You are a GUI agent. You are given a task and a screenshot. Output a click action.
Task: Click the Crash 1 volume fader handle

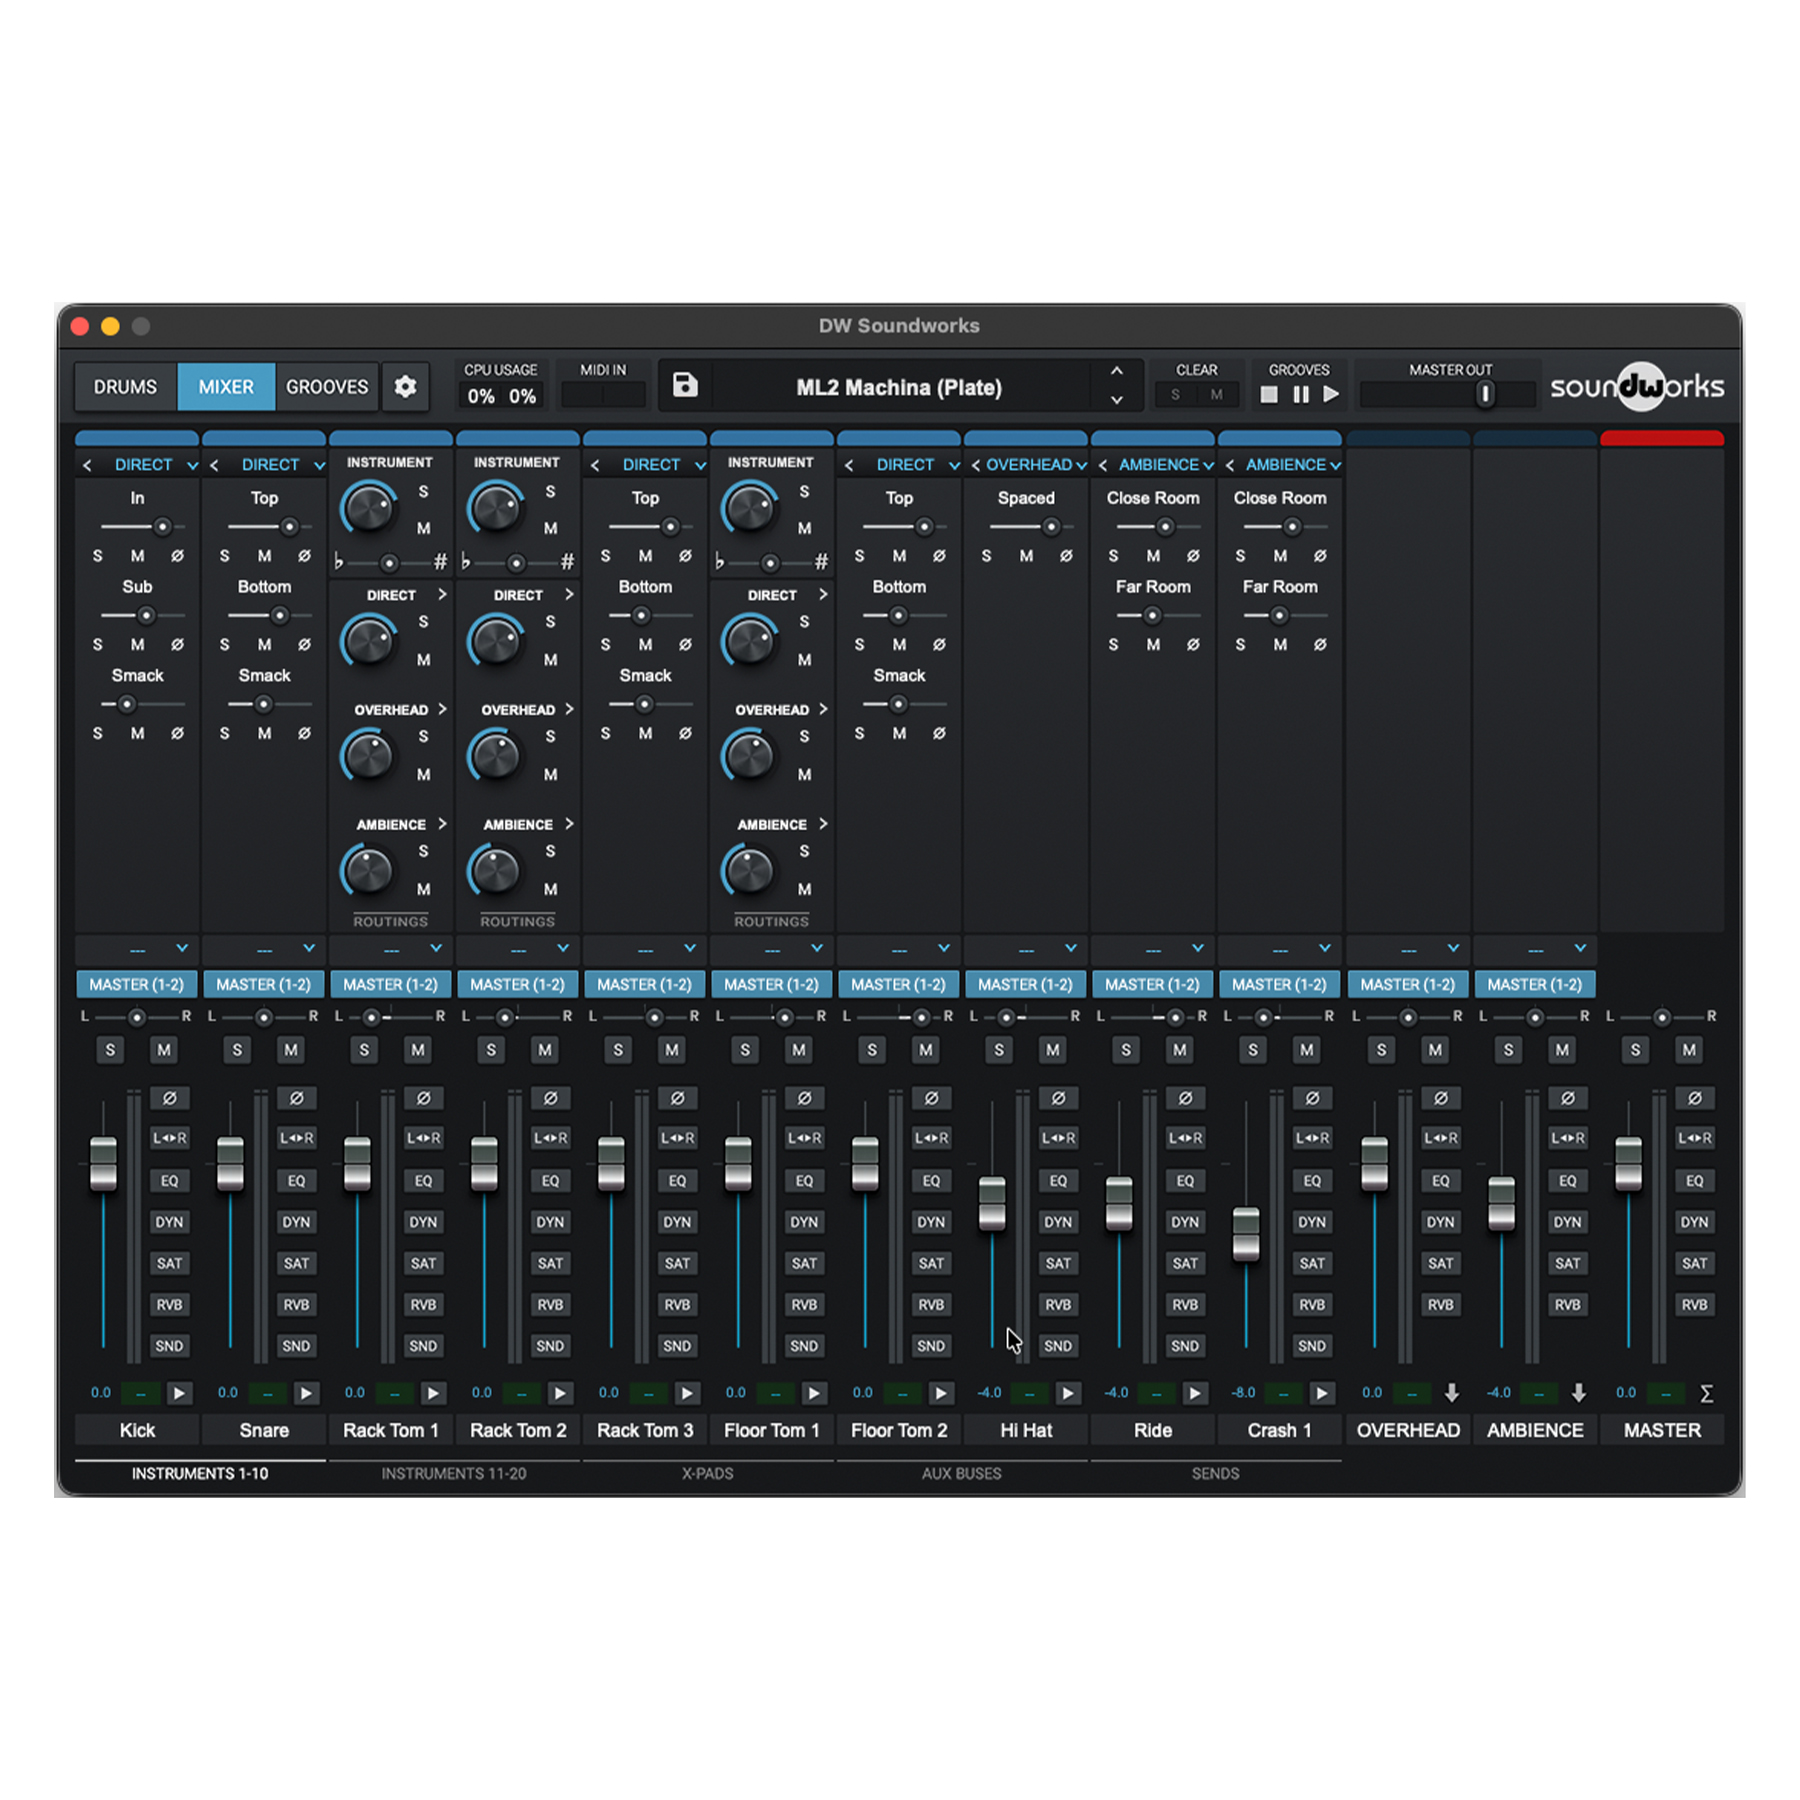click(1246, 1233)
